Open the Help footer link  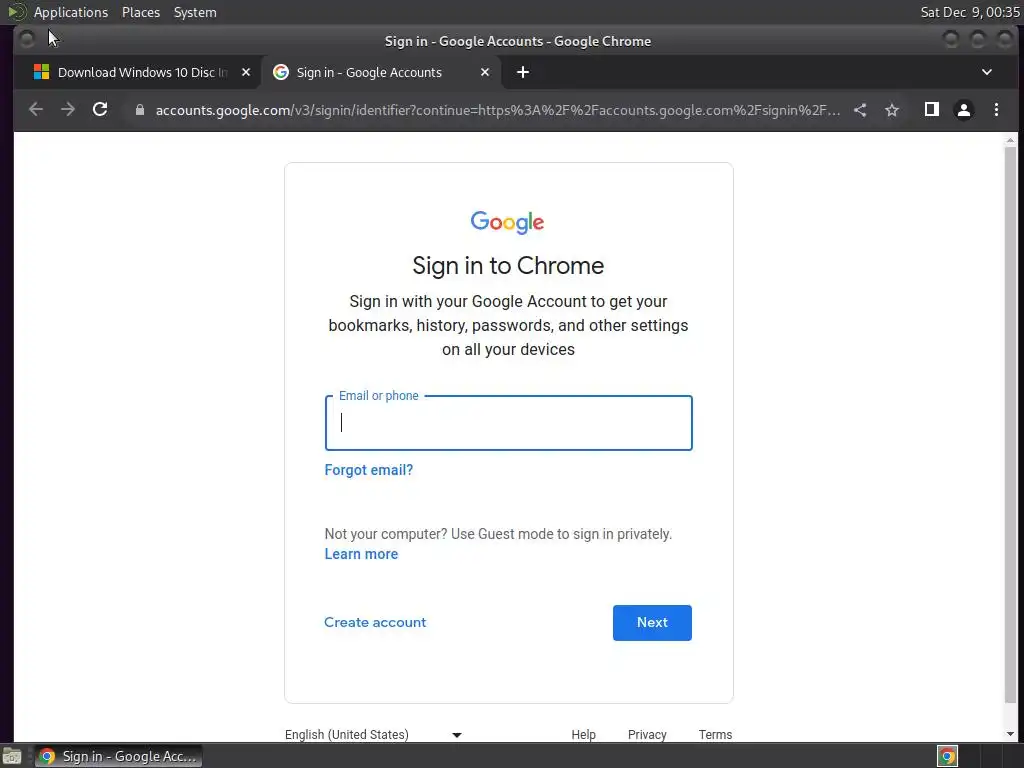[584, 735]
